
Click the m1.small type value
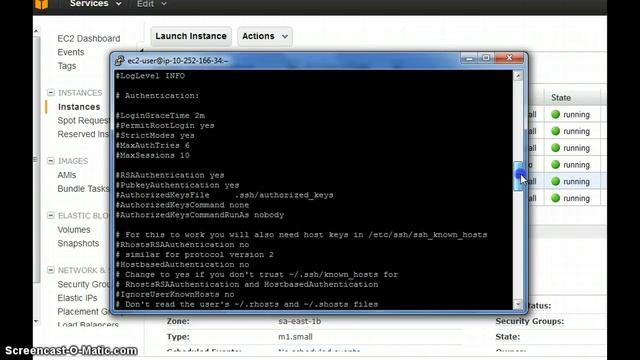pyautogui.click(x=295, y=337)
